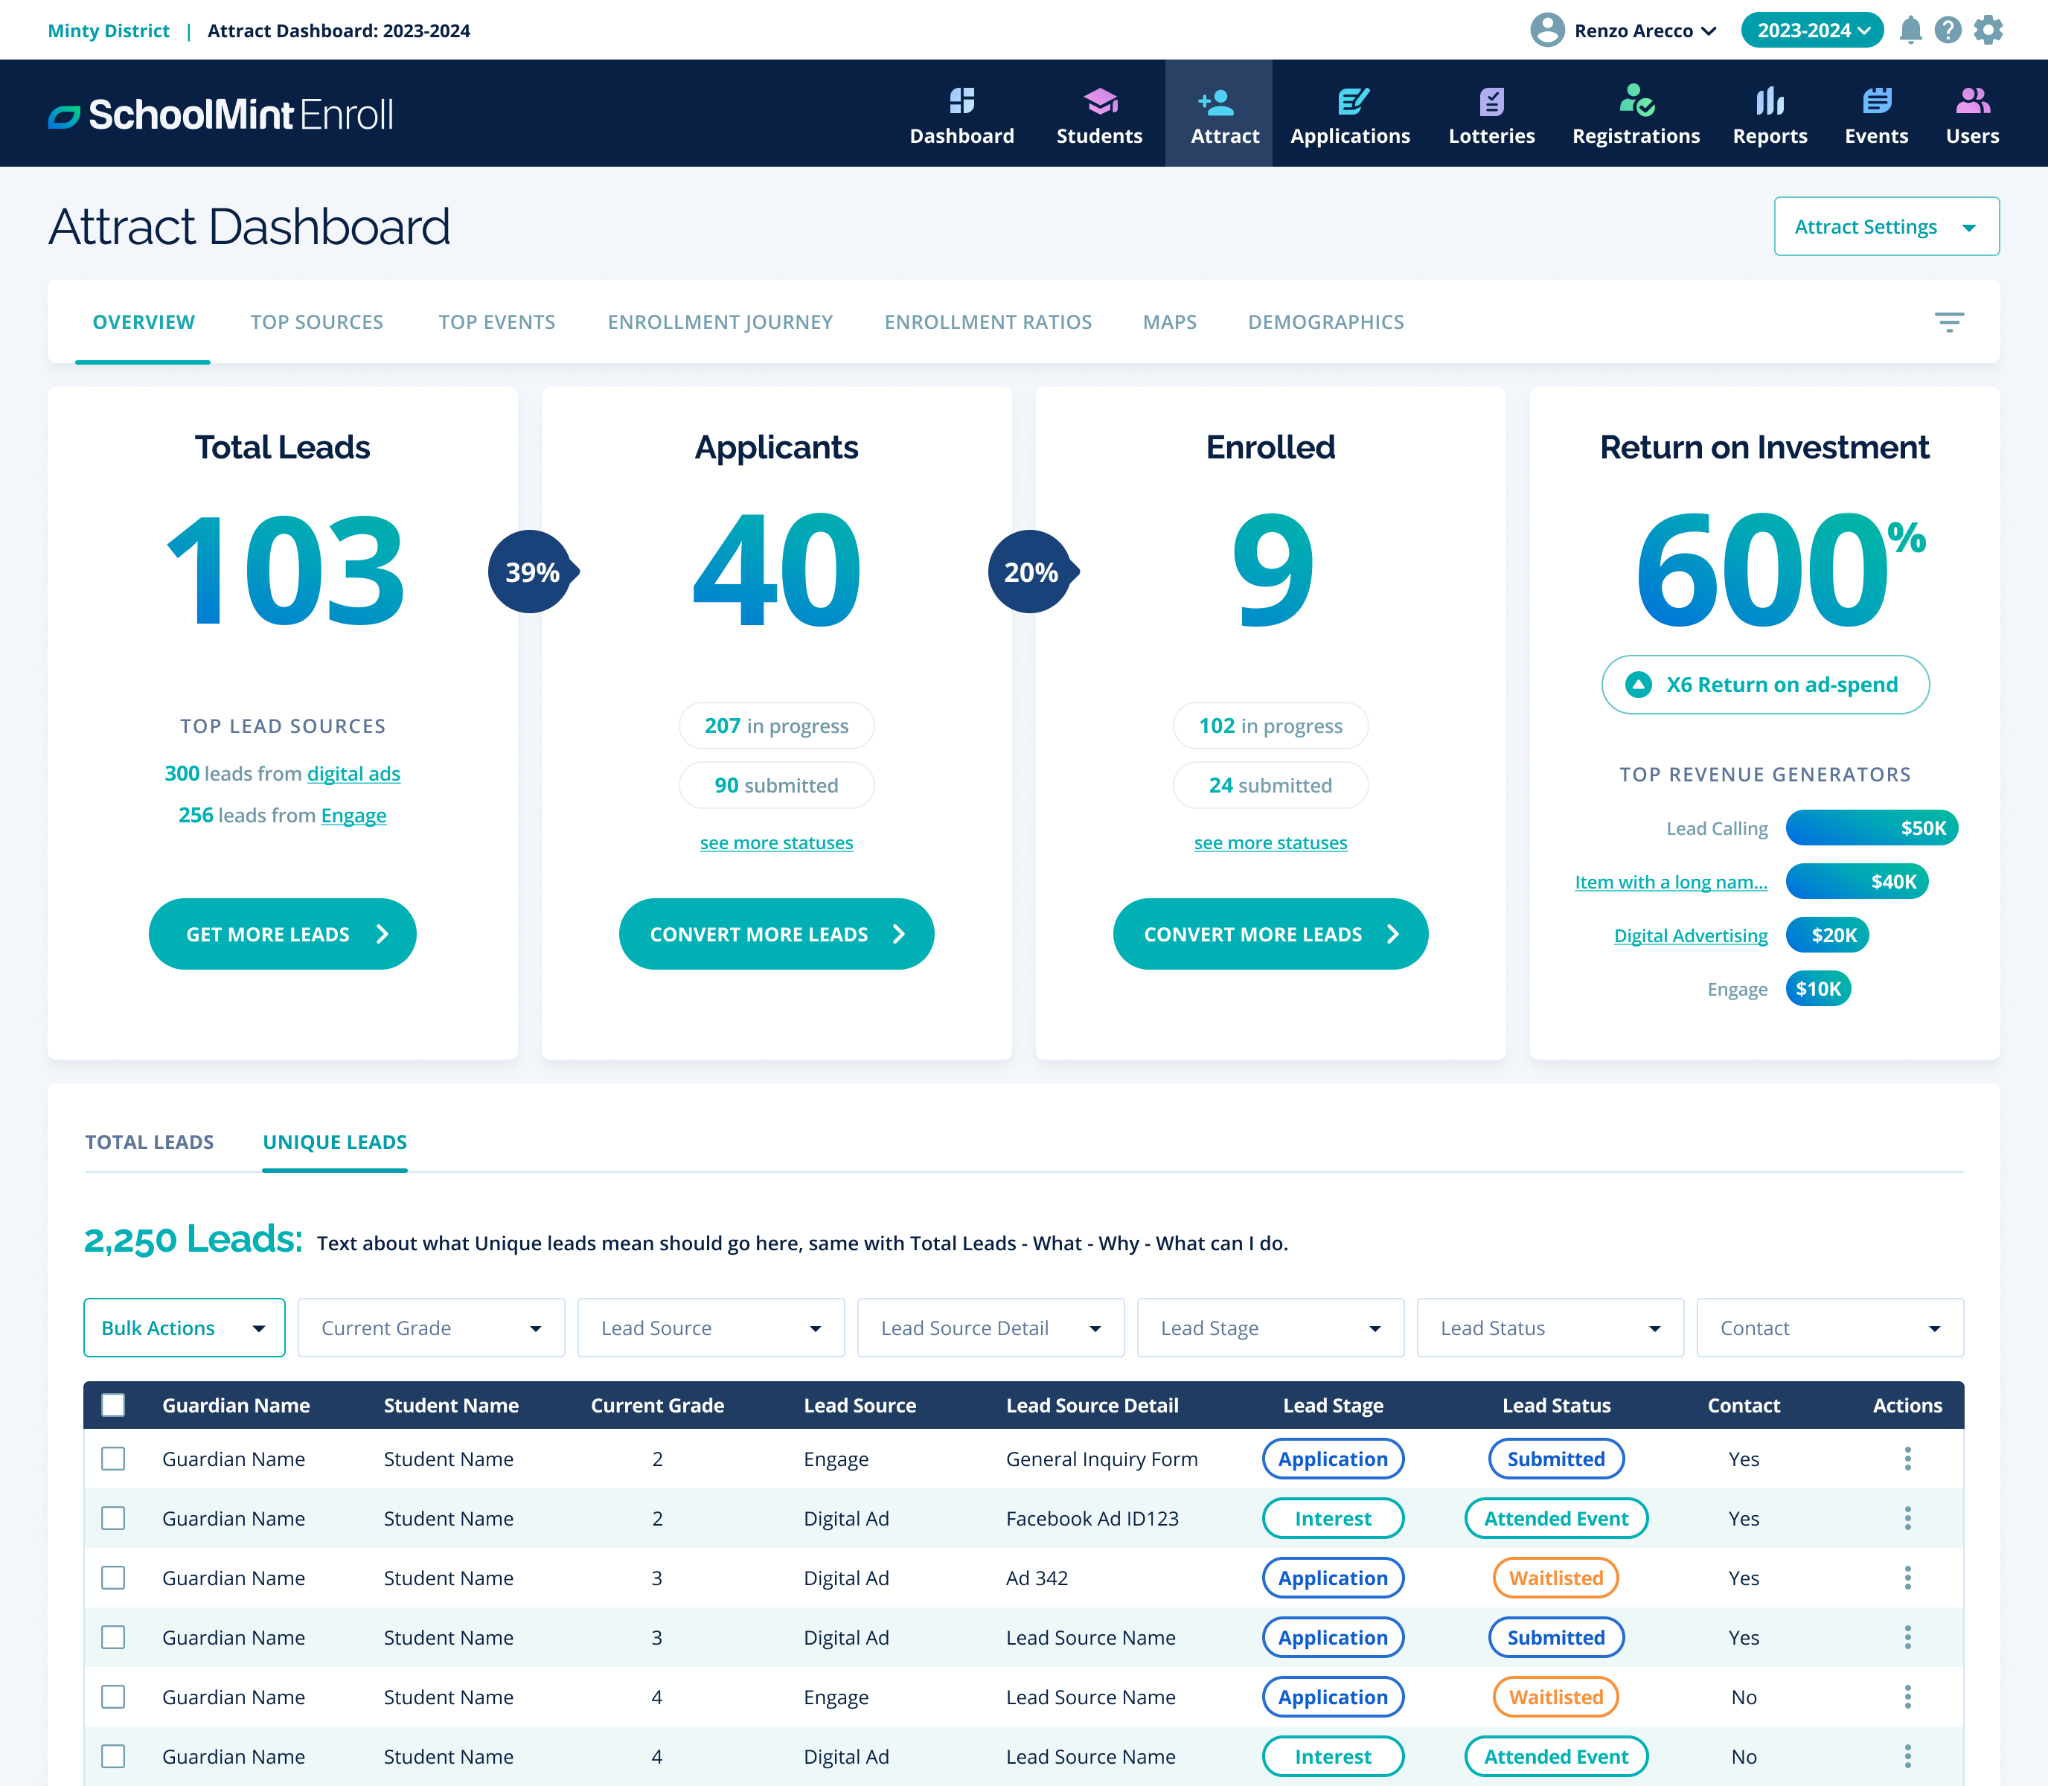Open the notifications bell
Screen dimensions: 2048x1786
click(x=1909, y=30)
